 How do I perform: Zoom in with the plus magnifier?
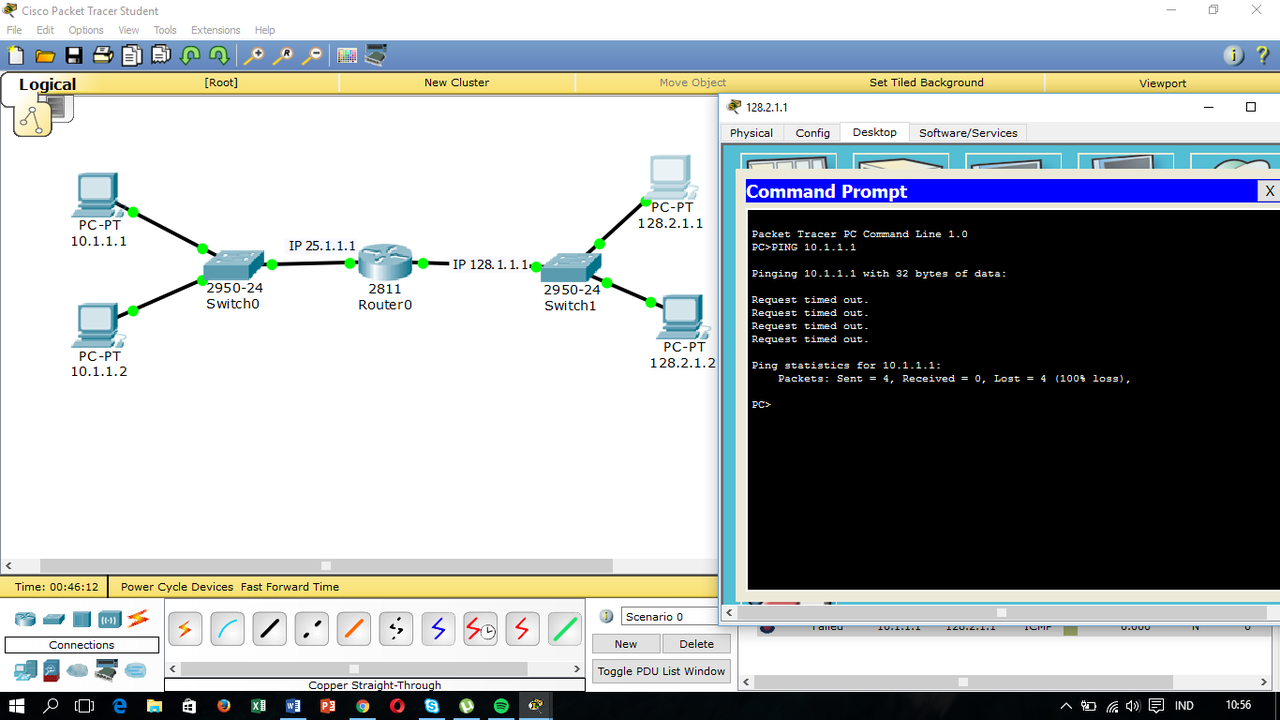254,56
